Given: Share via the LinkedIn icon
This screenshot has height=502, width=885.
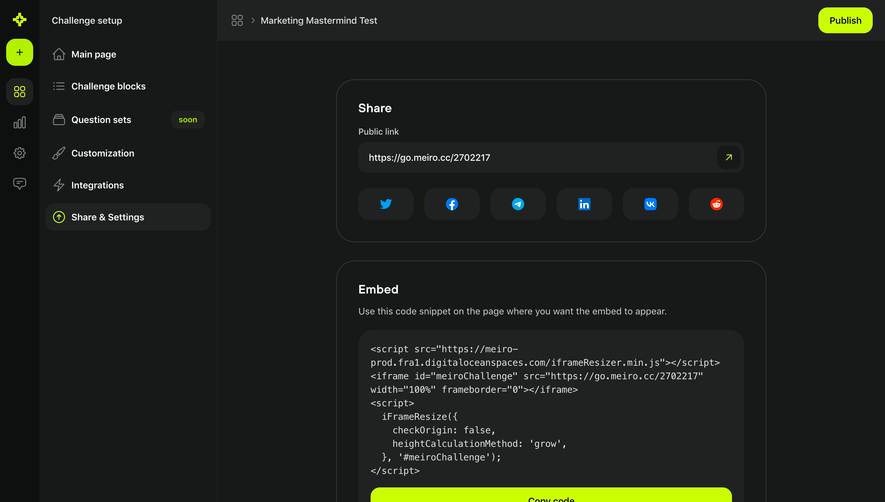Looking at the screenshot, I should pos(584,204).
